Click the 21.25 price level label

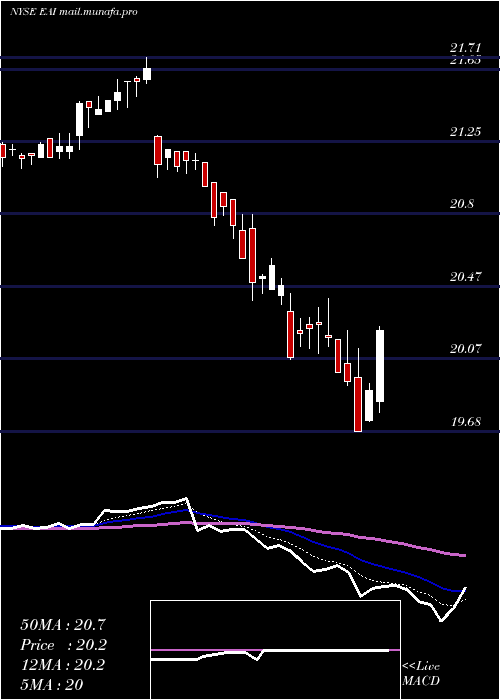(466, 131)
